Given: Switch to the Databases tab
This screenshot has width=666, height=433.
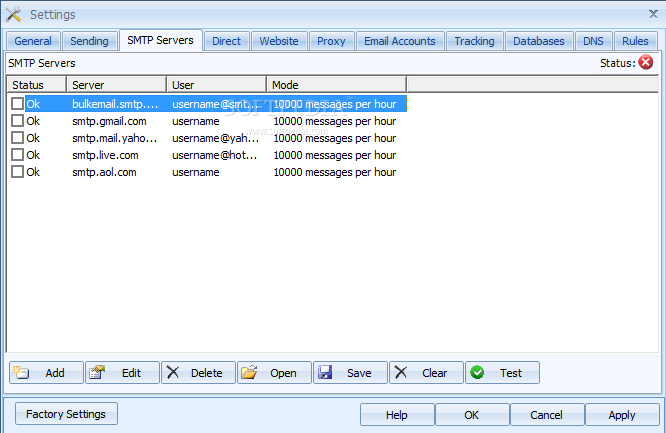Looking at the screenshot, I should click(539, 41).
